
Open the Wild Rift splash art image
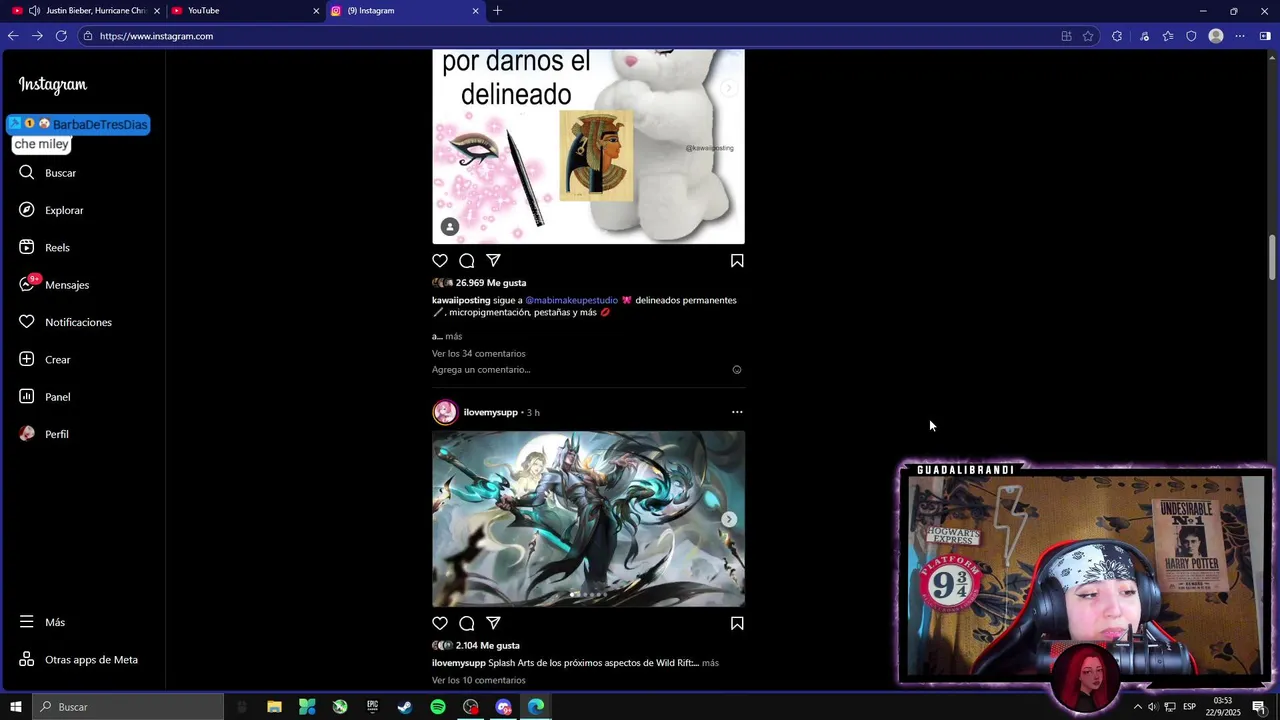[588, 519]
